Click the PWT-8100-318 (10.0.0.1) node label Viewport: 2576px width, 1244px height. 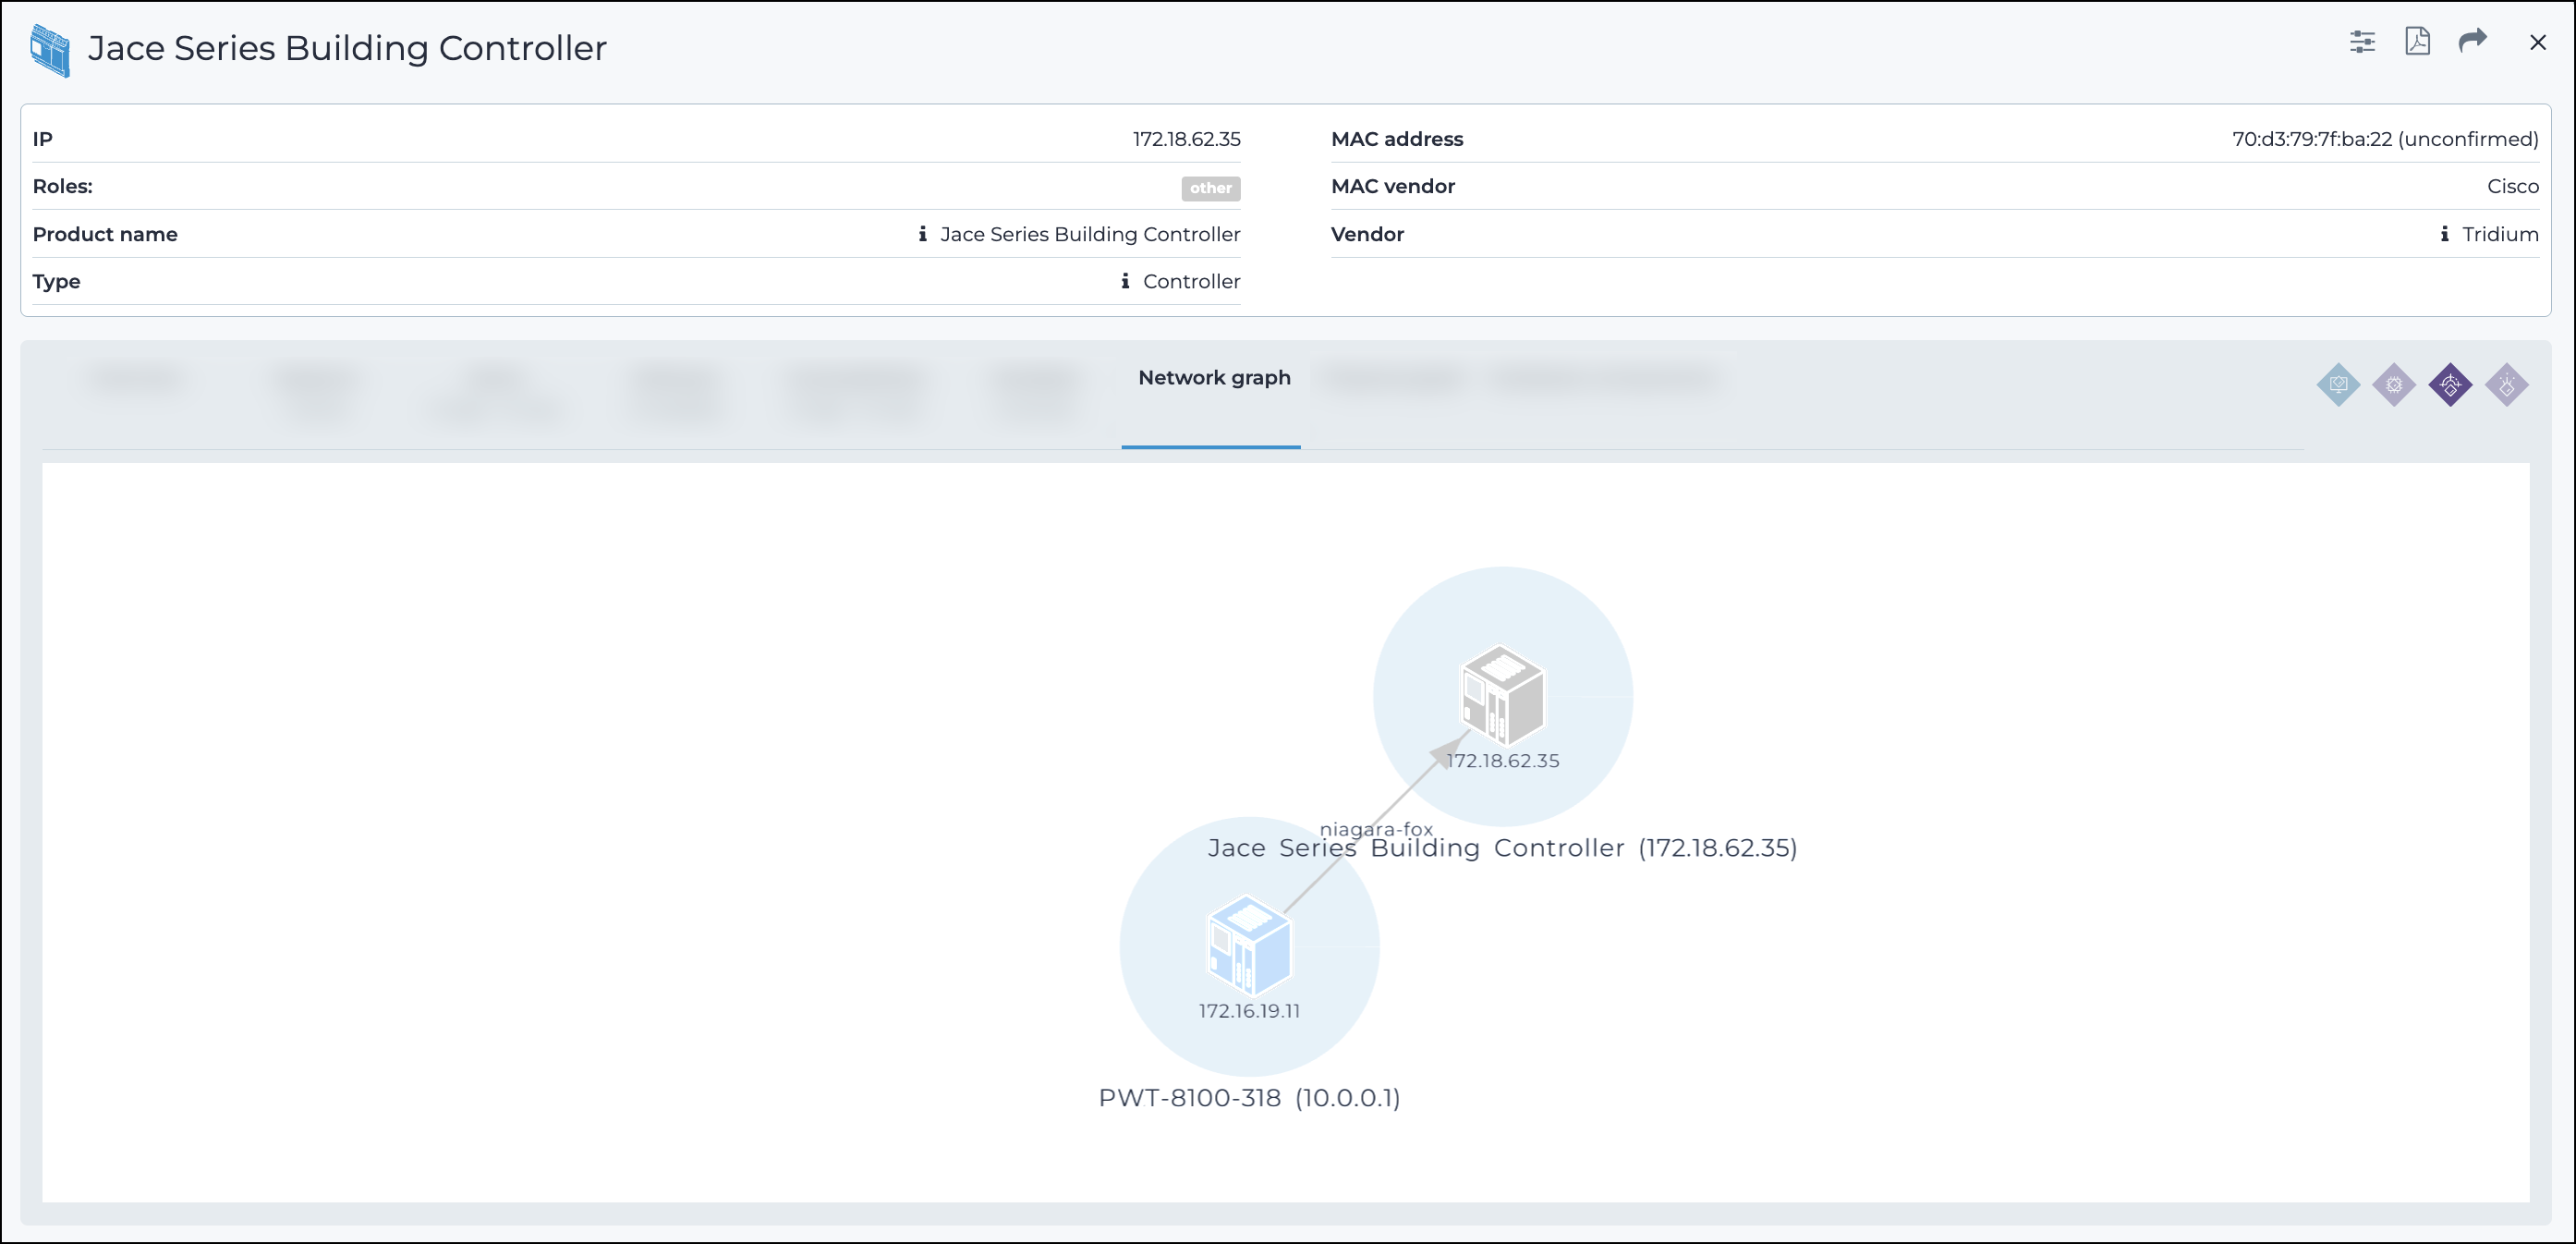click(x=1249, y=1097)
